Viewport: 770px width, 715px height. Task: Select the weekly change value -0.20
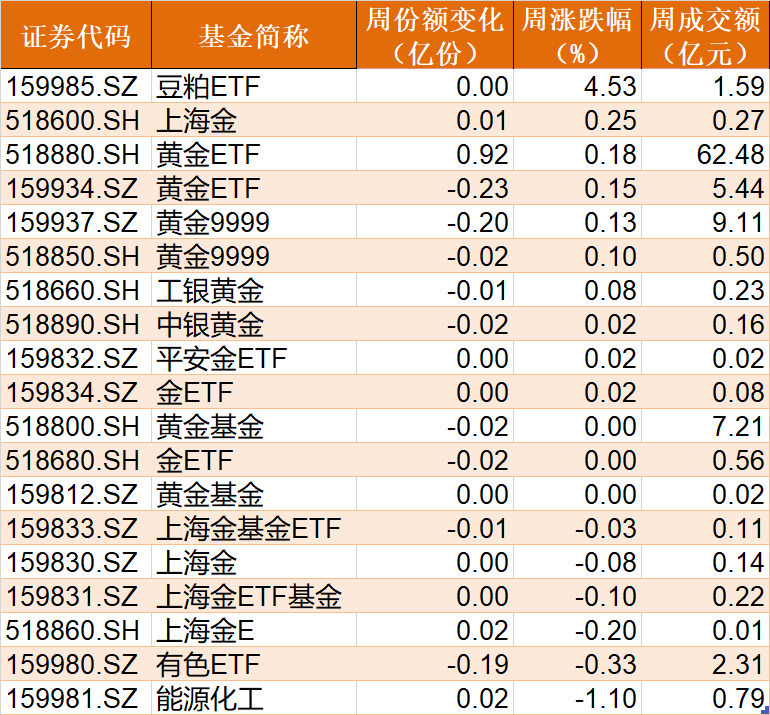[x=605, y=630]
